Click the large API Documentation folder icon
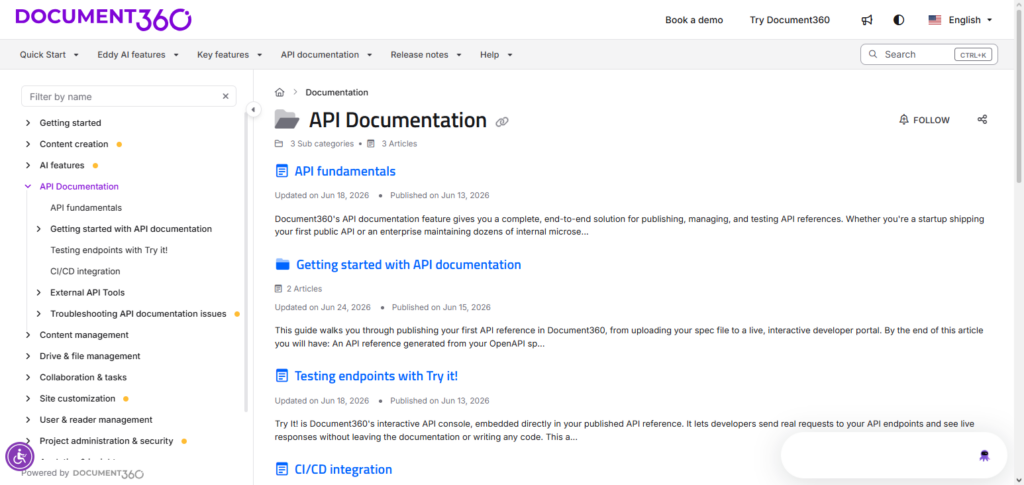Screen dimensions: 1024x485 point(287,119)
